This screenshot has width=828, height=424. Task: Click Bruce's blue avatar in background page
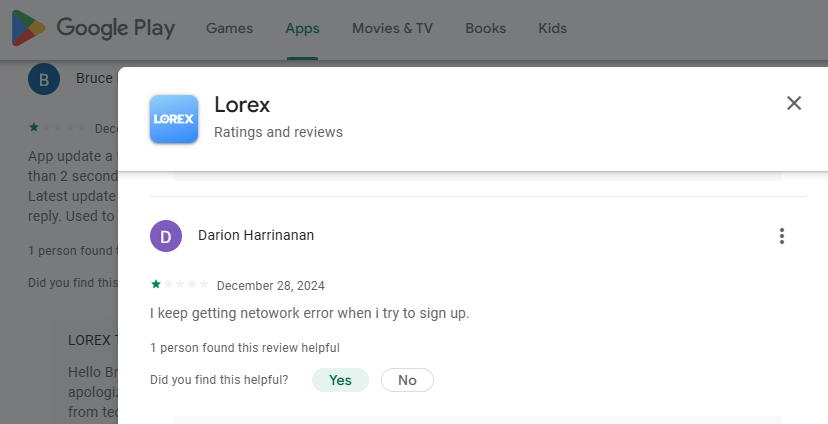pyautogui.click(x=44, y=79)
